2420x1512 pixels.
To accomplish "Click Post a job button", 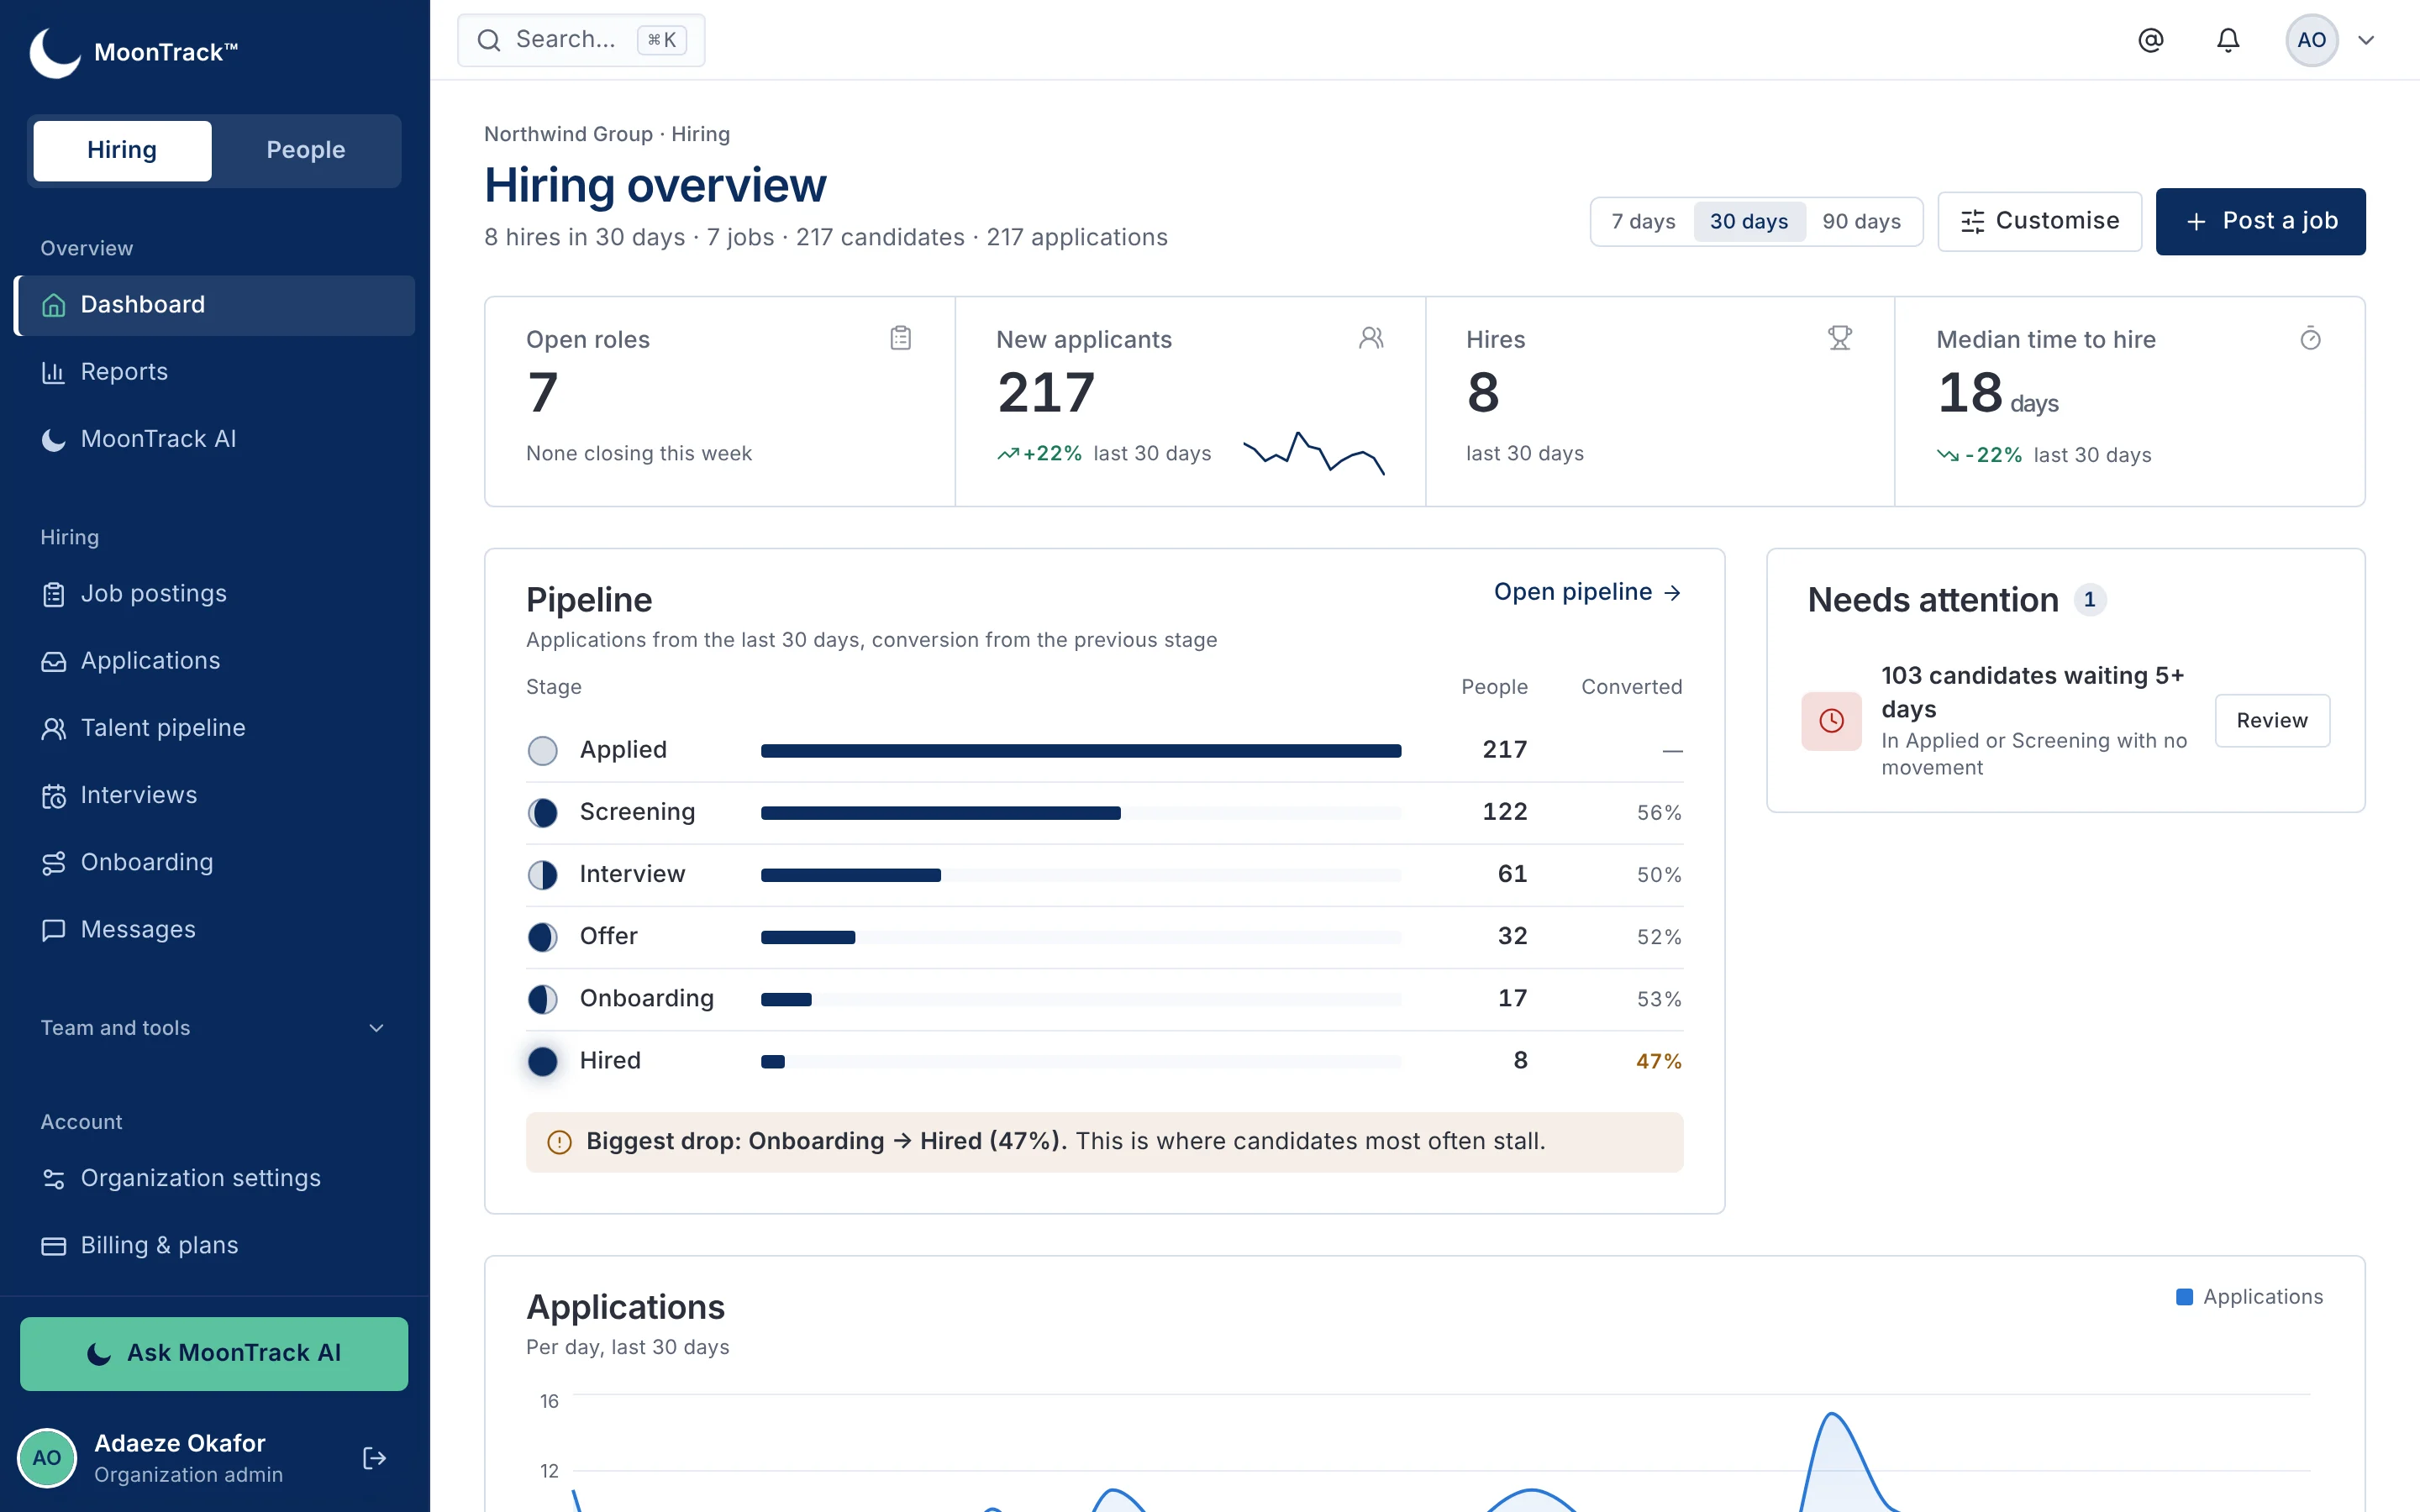I will coord(2260,221).
